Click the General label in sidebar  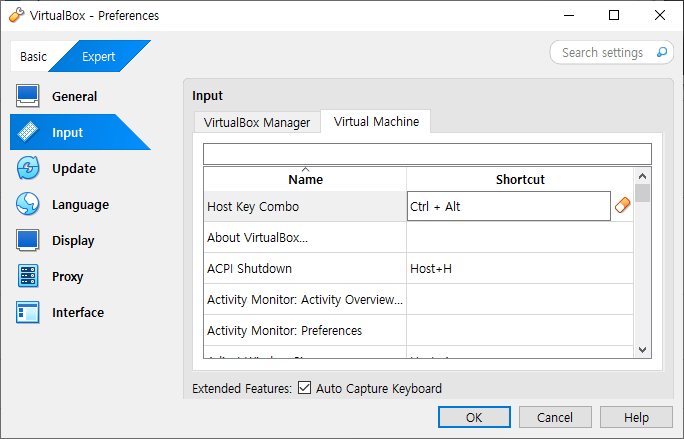pyautogui.click(x=75, y=96)
